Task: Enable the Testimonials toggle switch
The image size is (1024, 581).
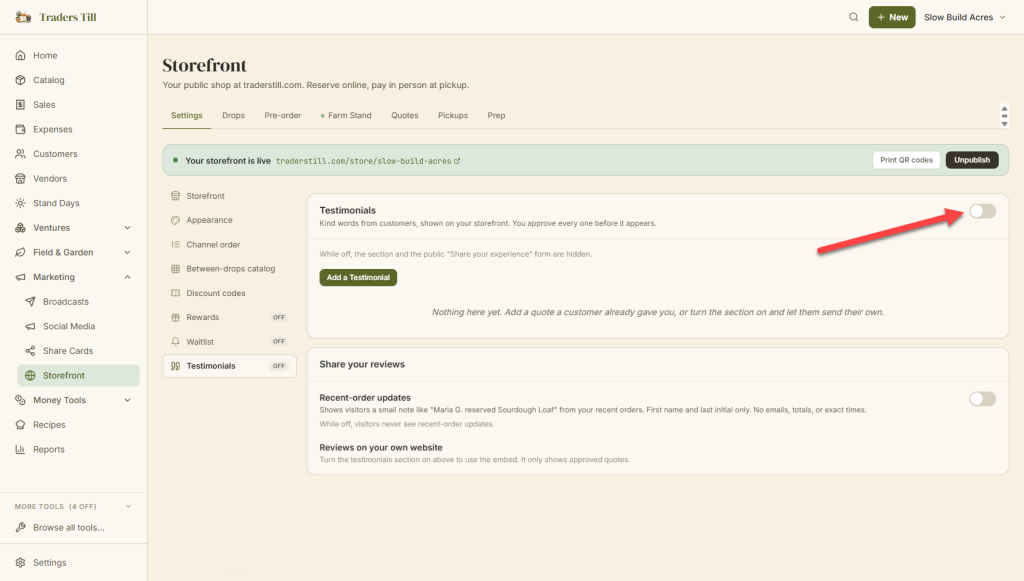Action: [x=982, y=211]
